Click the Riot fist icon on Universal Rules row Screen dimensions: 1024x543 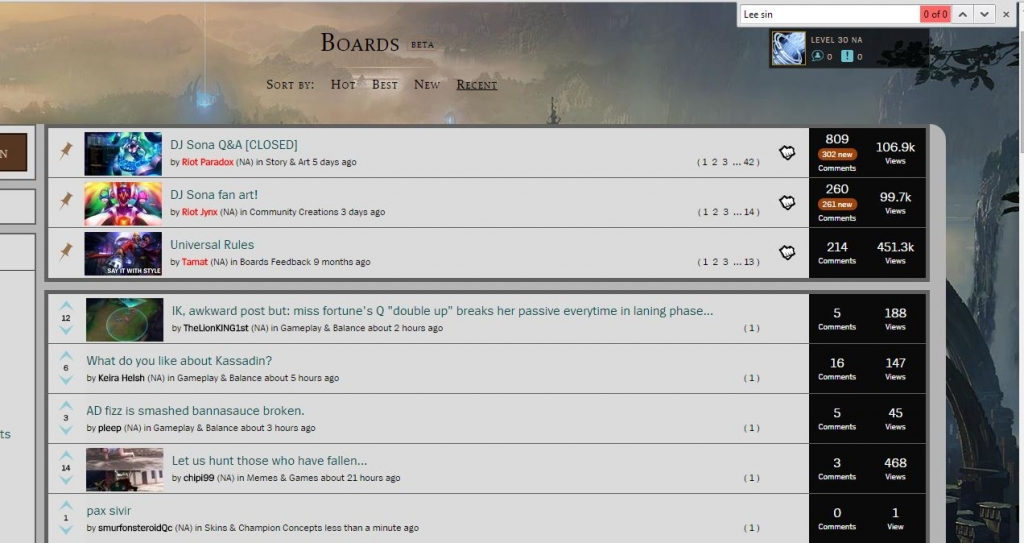[787, 252]
